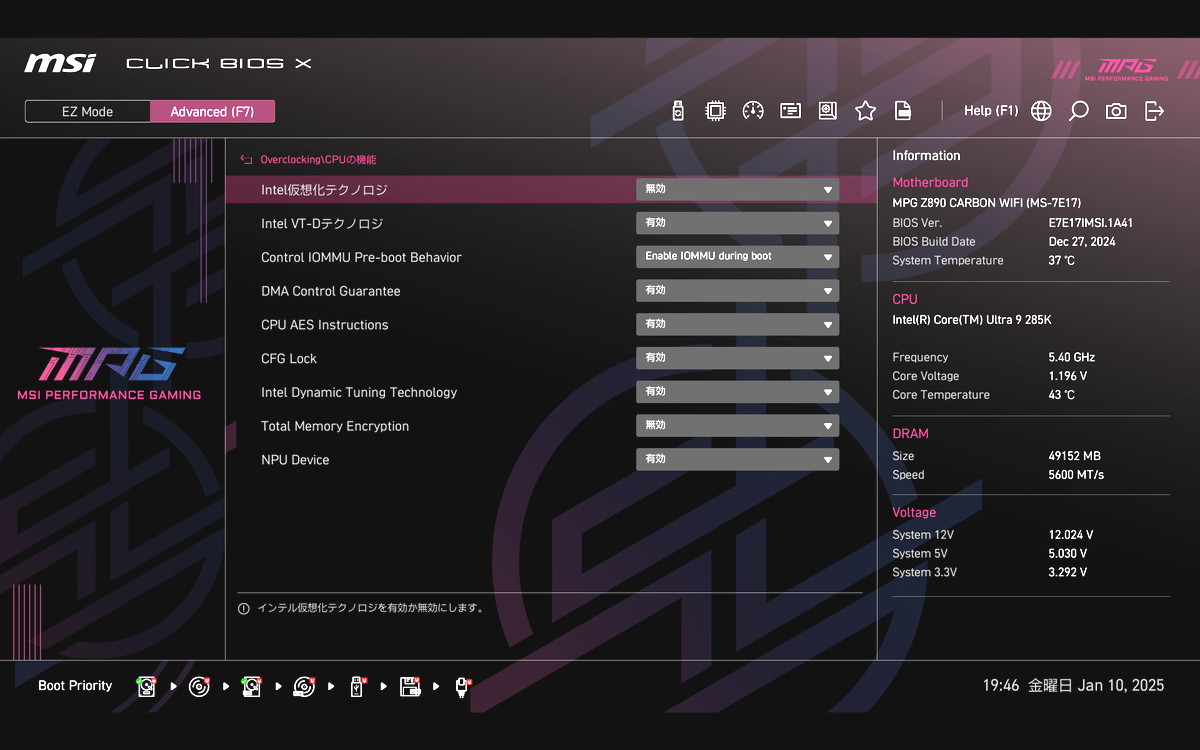
Task: Select the floppy disk boot device
Action: pyautogui.click(x=409, y=686)
